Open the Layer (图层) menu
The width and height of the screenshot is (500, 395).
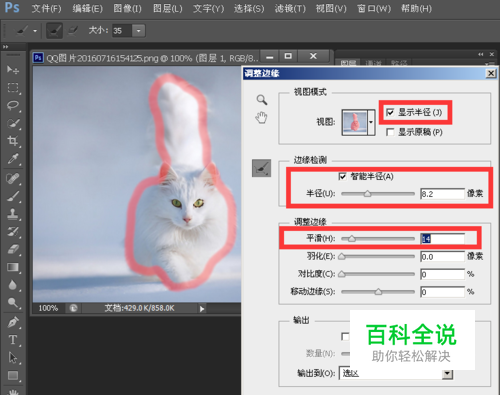167,8
